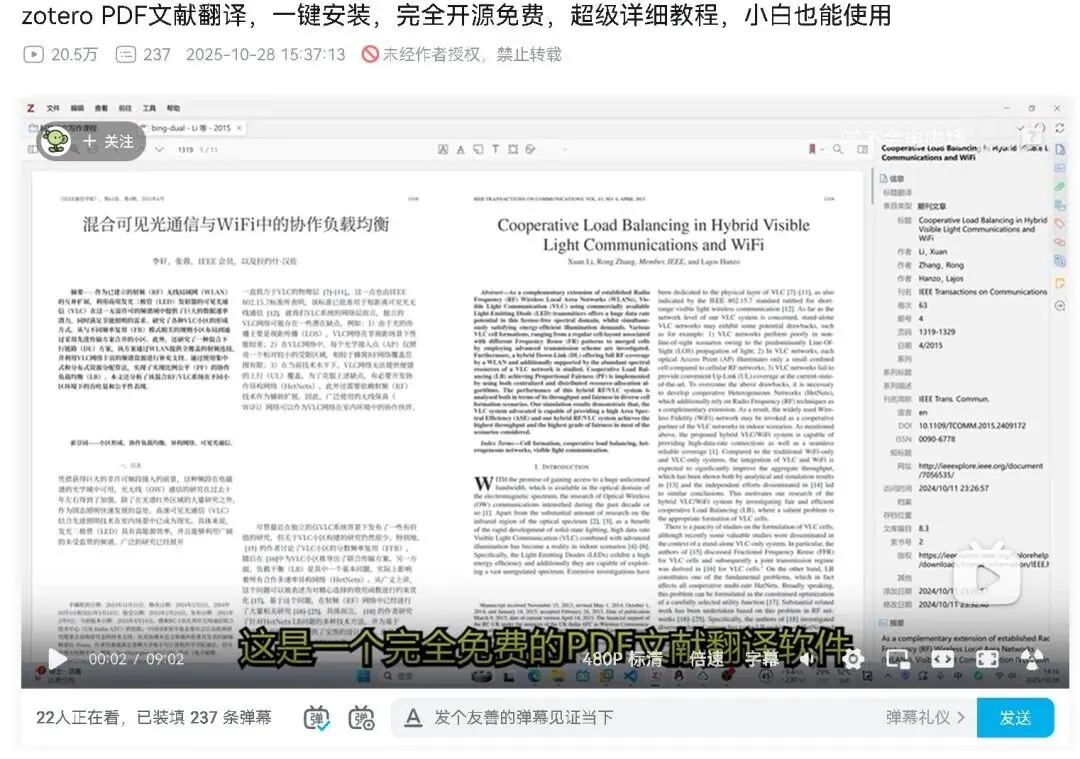This screenshot has height=759, width=1080.
Task: Click IEEE Transactions on Communications publication field
Action: (x=982, y=292)
